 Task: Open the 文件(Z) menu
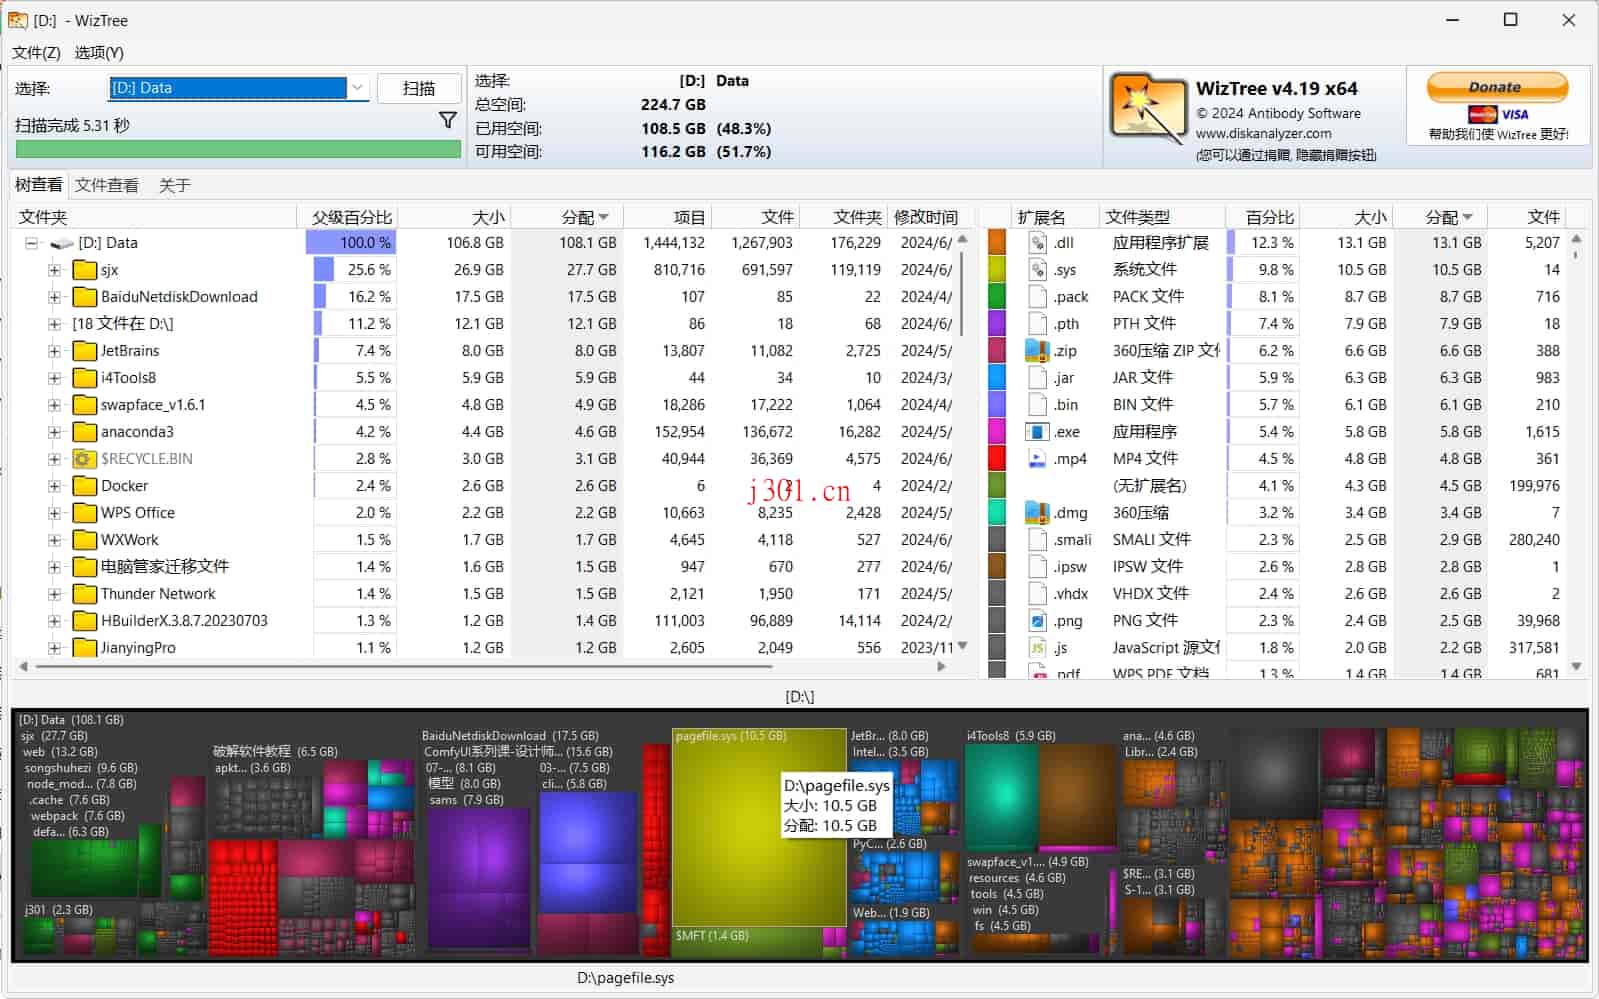[36, 52]
